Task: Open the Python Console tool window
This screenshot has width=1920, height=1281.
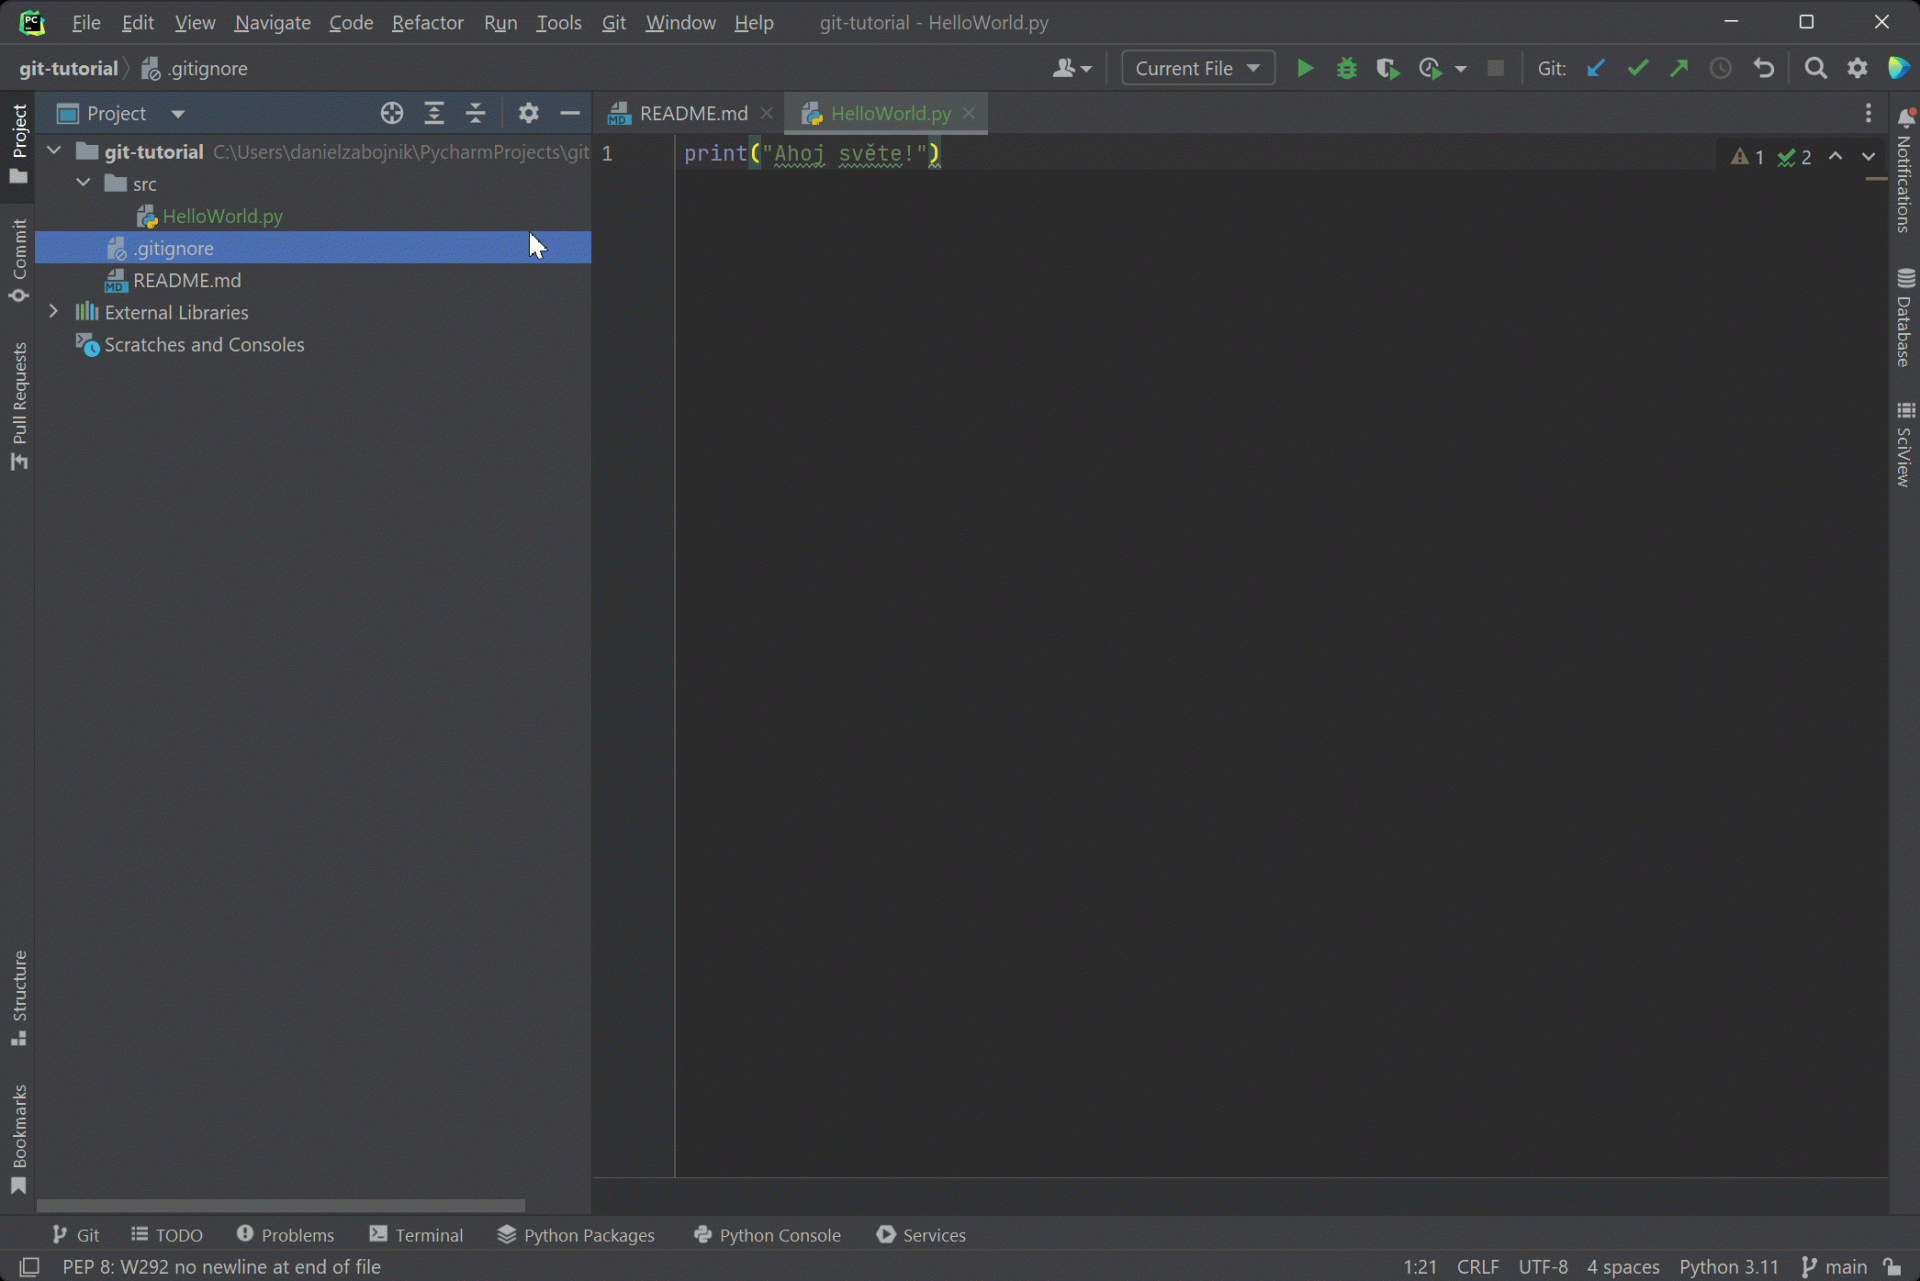Action: click(x=766, y=1235)
